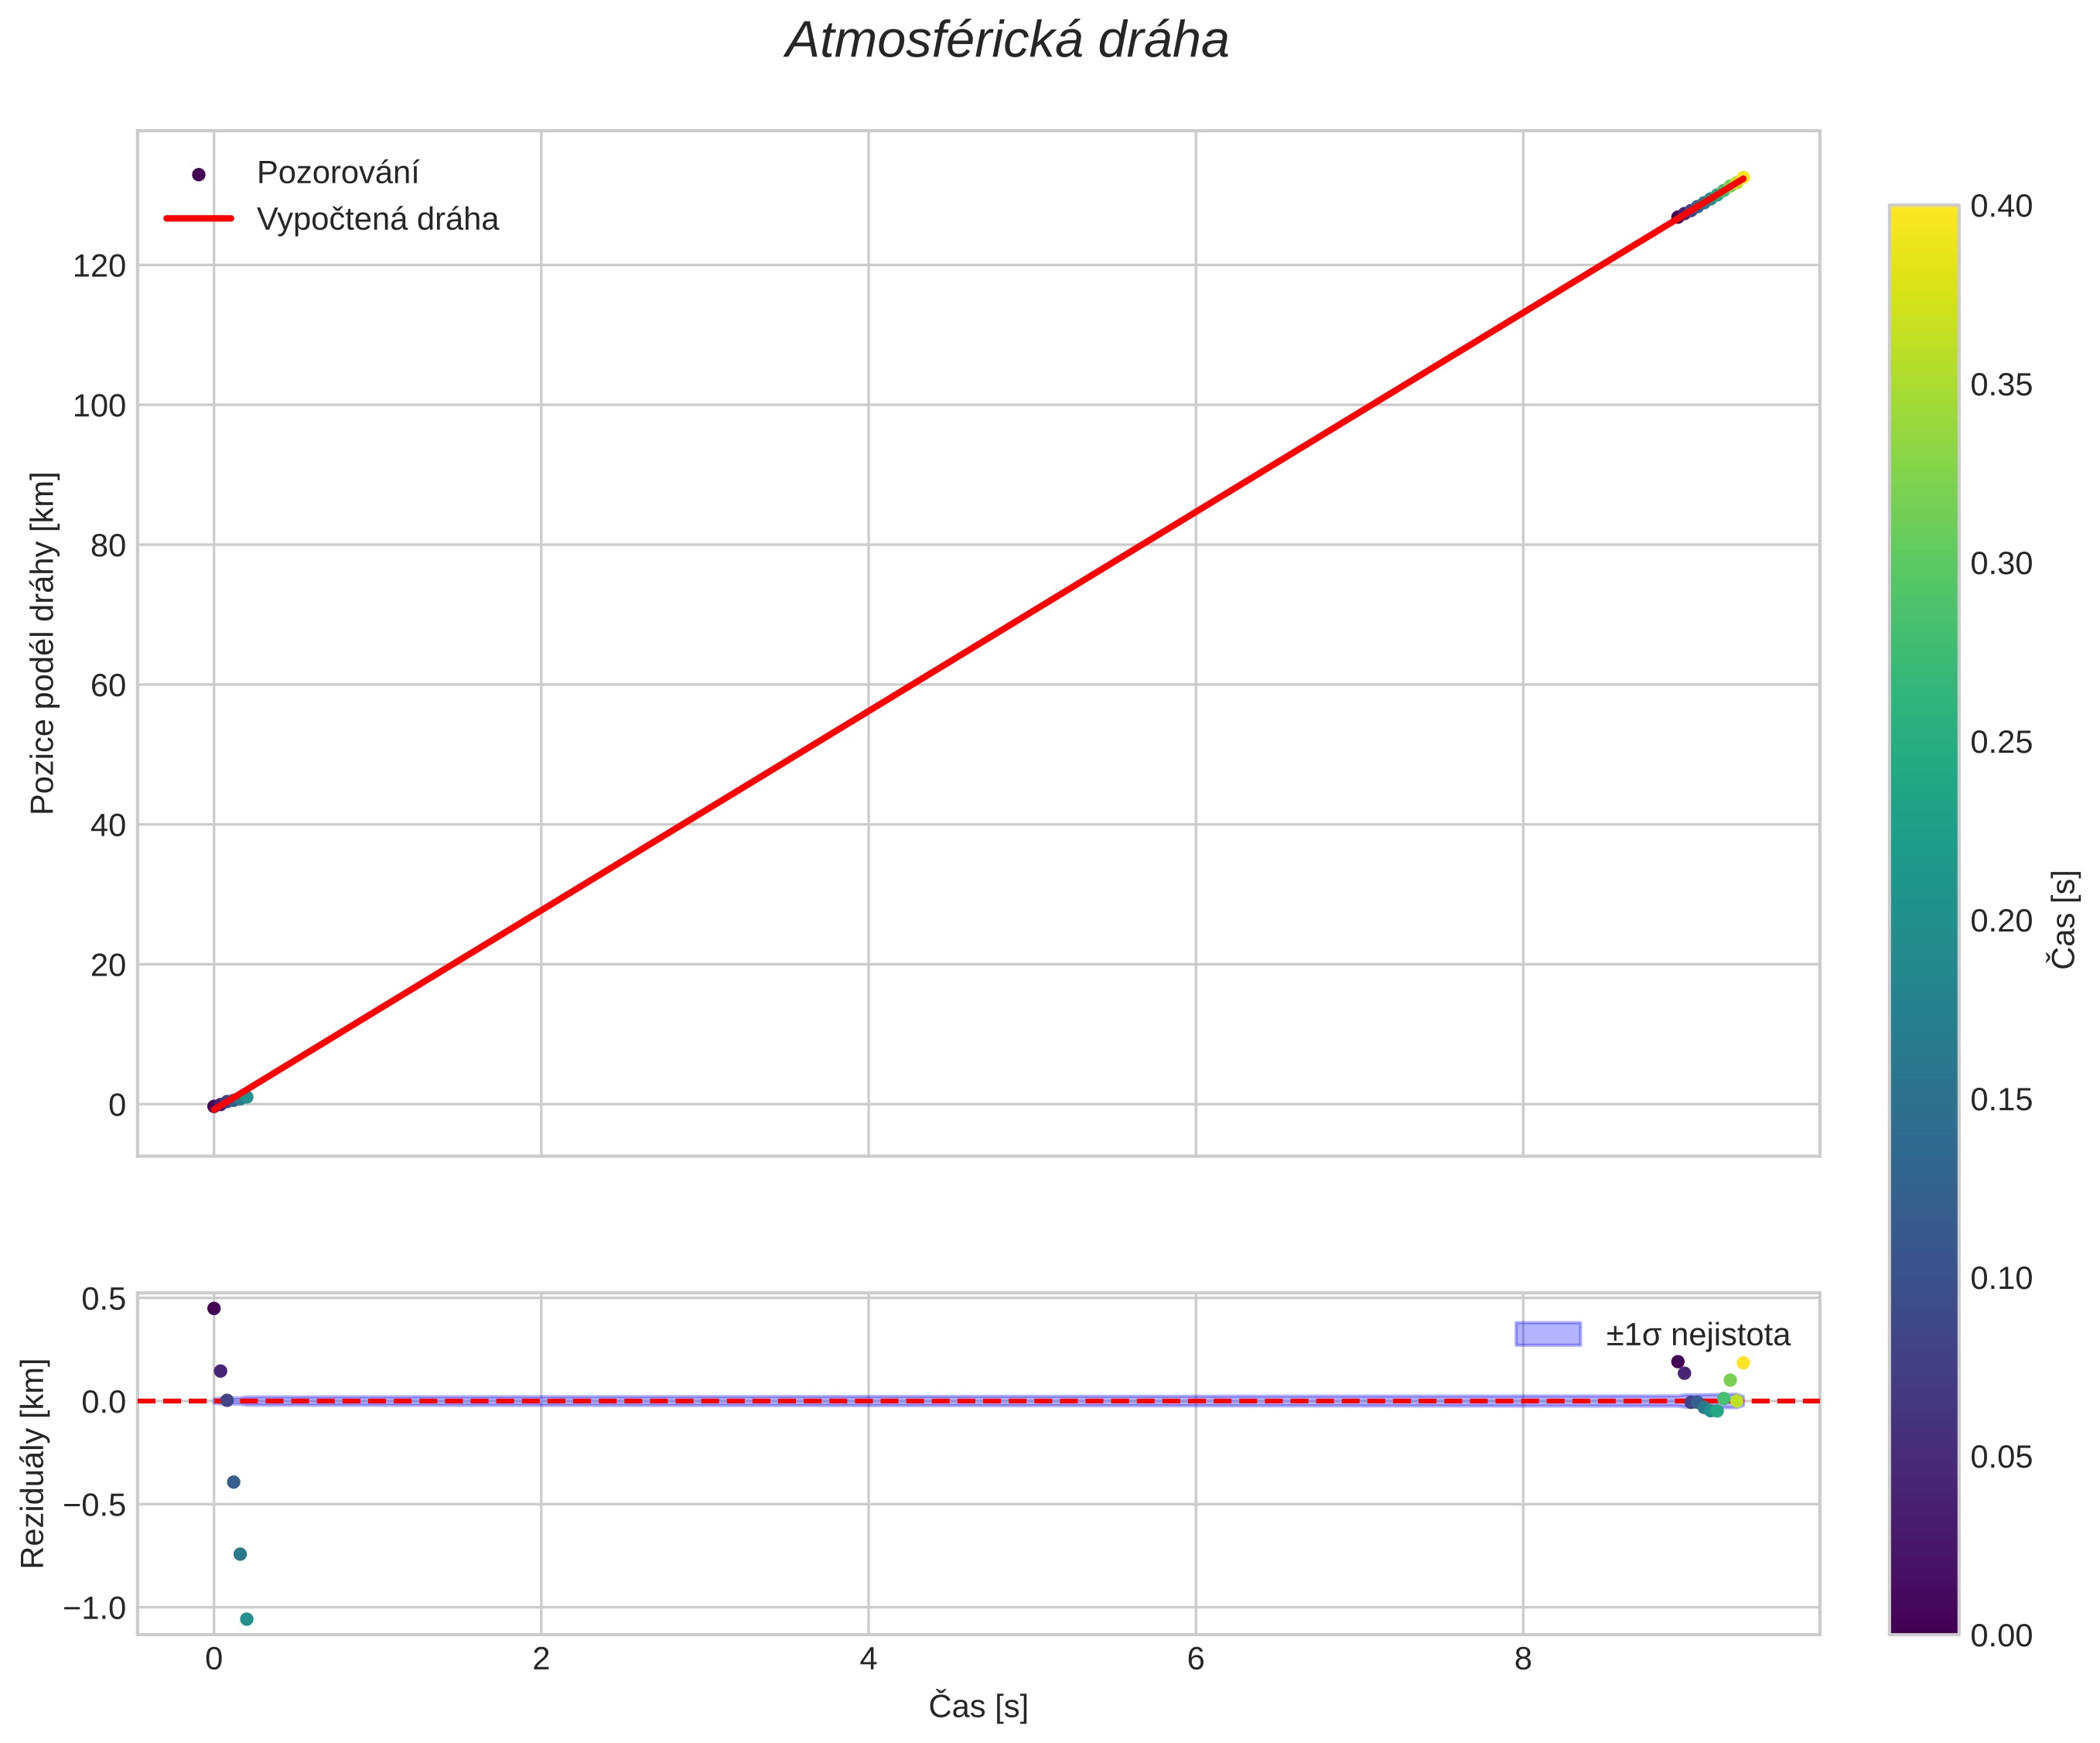Click the residual point near −0.4 km

click(x=234, y=1482)
